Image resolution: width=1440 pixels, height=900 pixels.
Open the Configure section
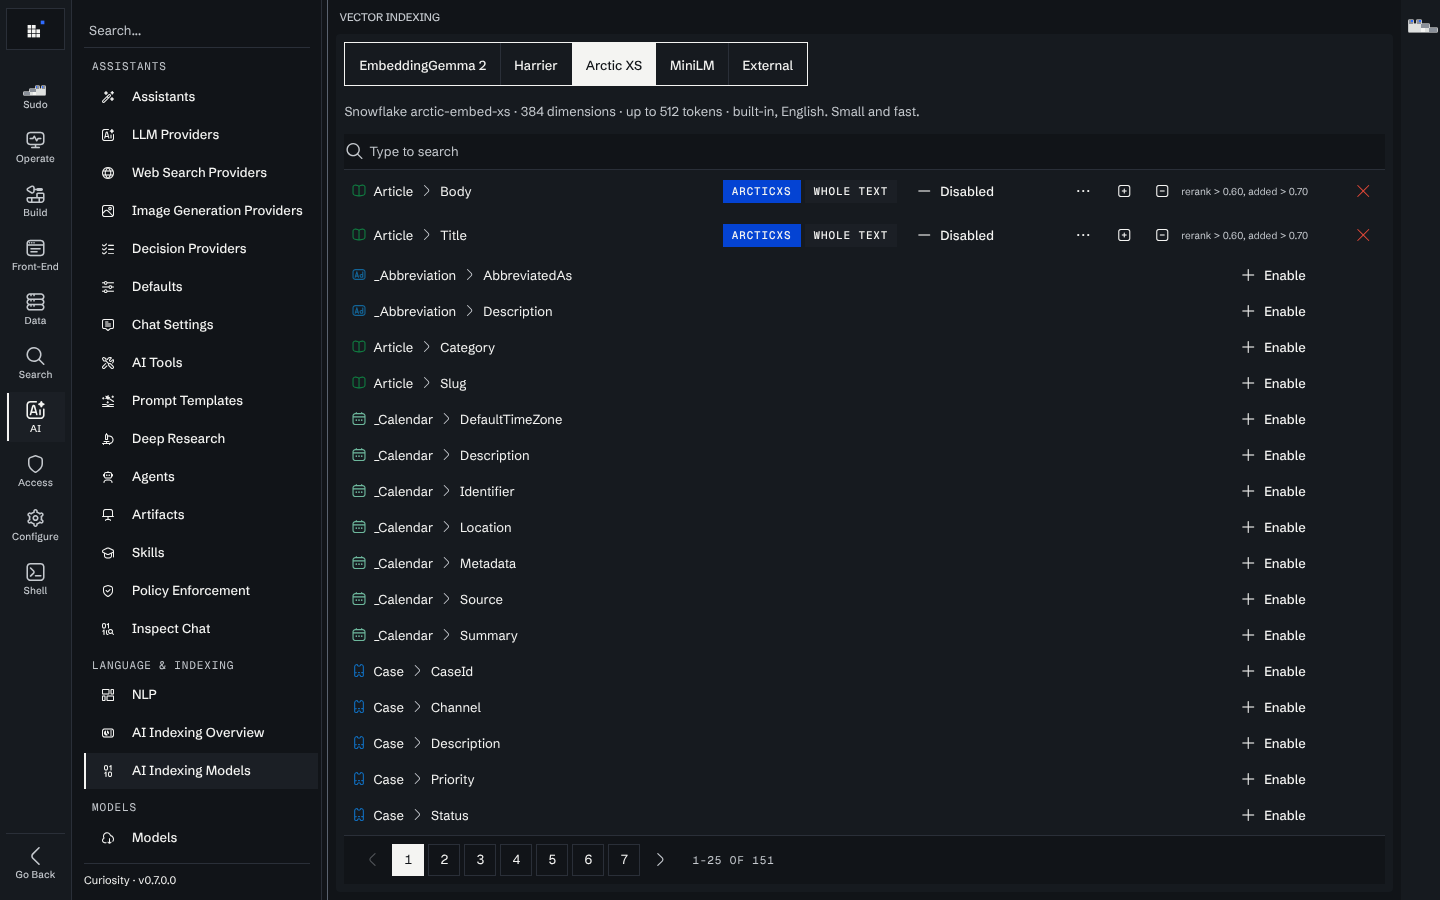coord(35,525)
